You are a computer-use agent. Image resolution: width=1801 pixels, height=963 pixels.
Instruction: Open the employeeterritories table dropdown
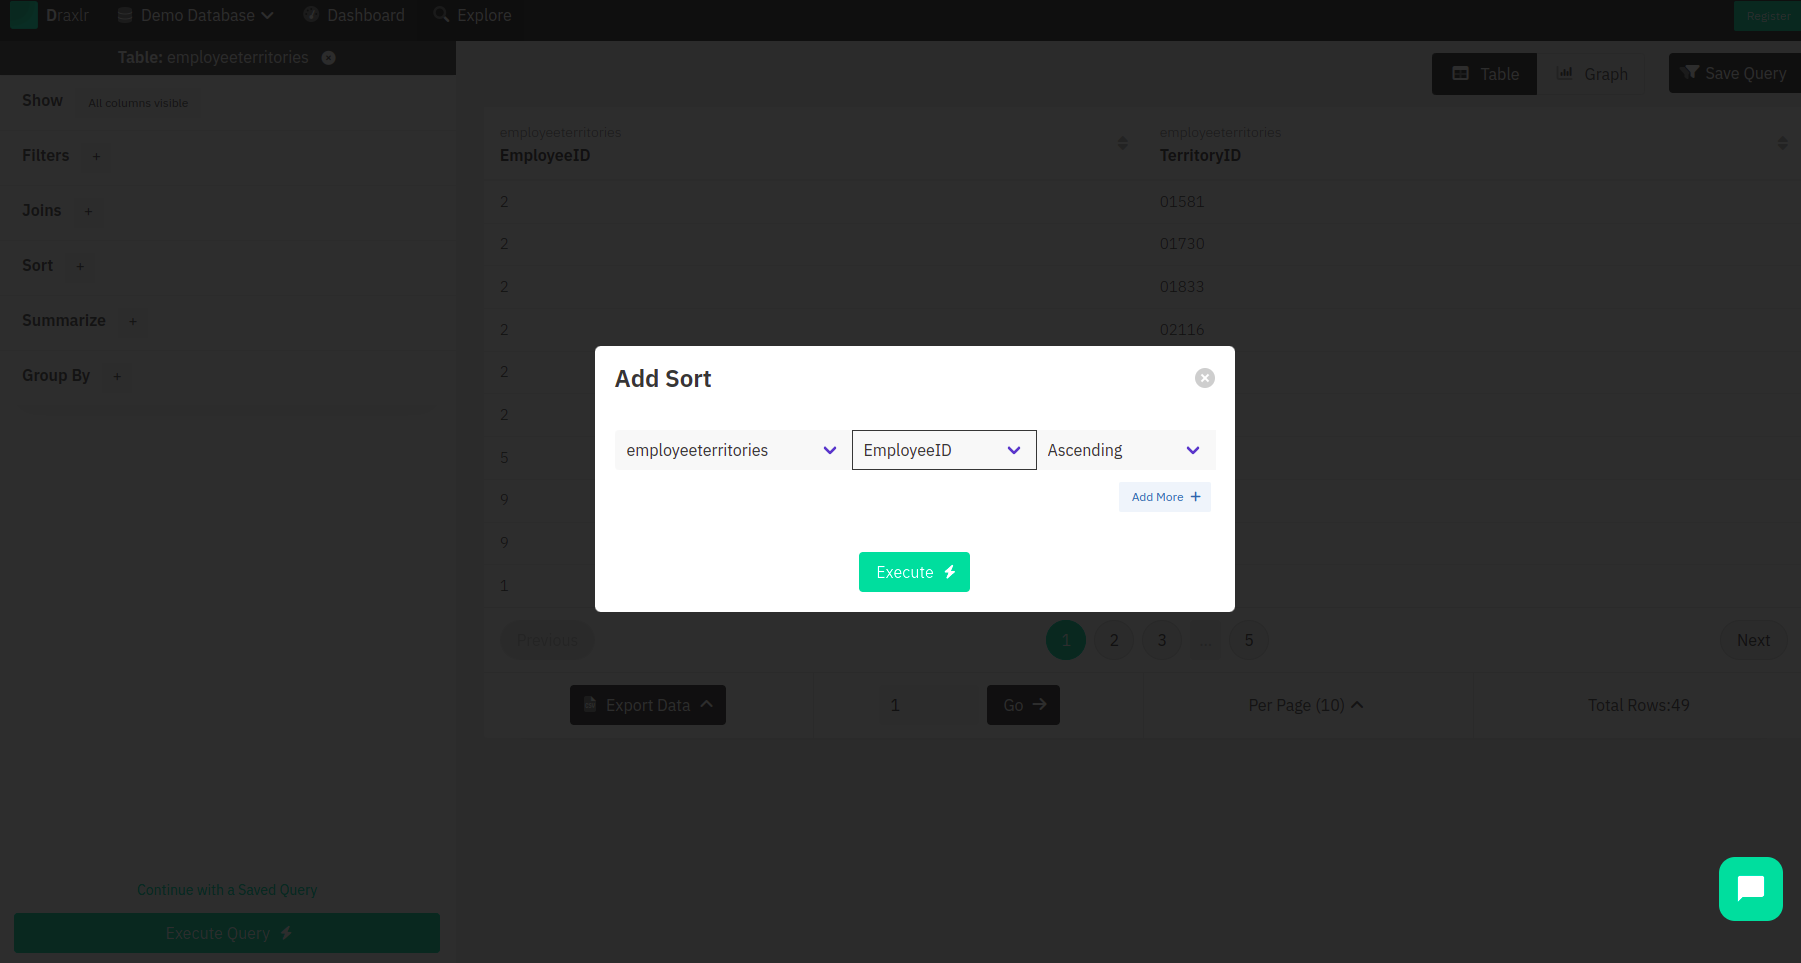(731, 450)
